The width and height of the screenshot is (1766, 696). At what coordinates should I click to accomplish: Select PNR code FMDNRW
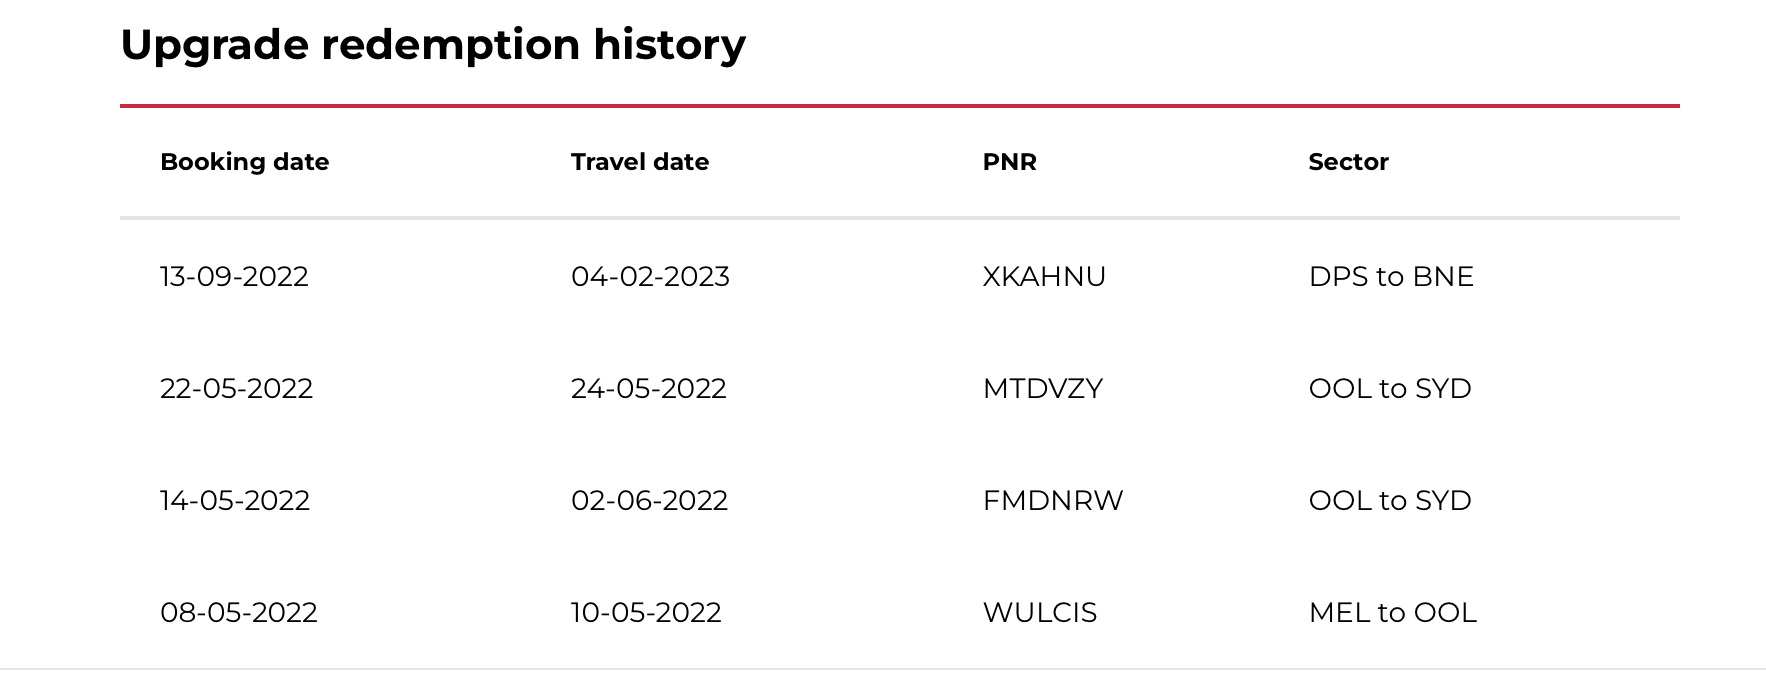(1053, 500)
